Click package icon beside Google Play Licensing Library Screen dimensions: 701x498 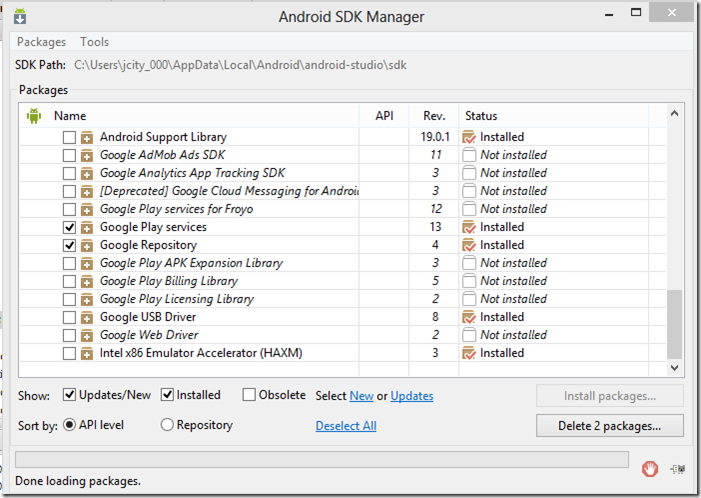point(87,299)
